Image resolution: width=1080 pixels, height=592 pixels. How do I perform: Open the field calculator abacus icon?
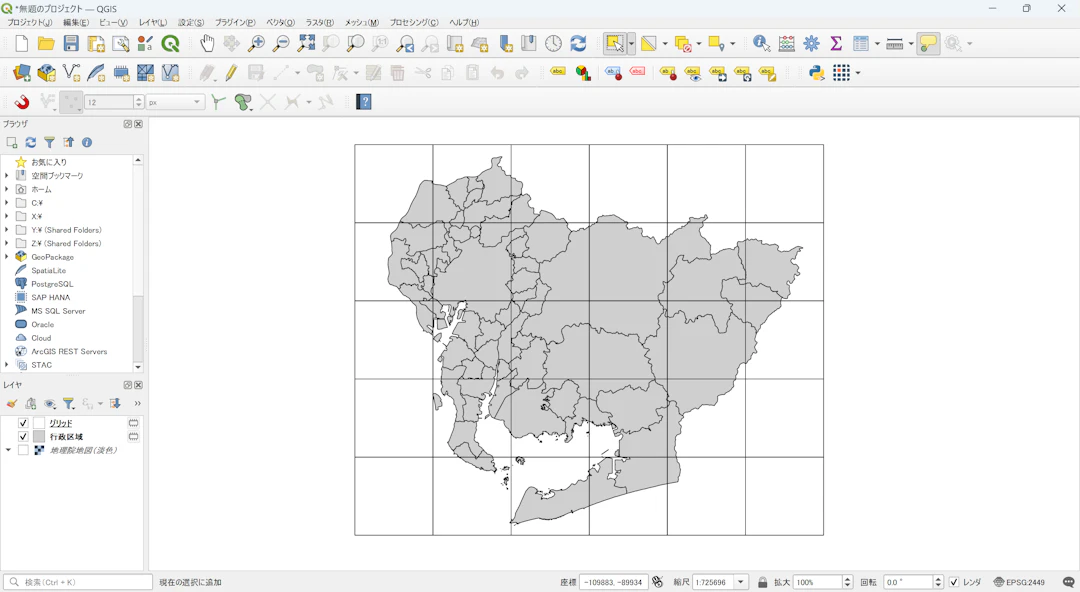point(787,44)
